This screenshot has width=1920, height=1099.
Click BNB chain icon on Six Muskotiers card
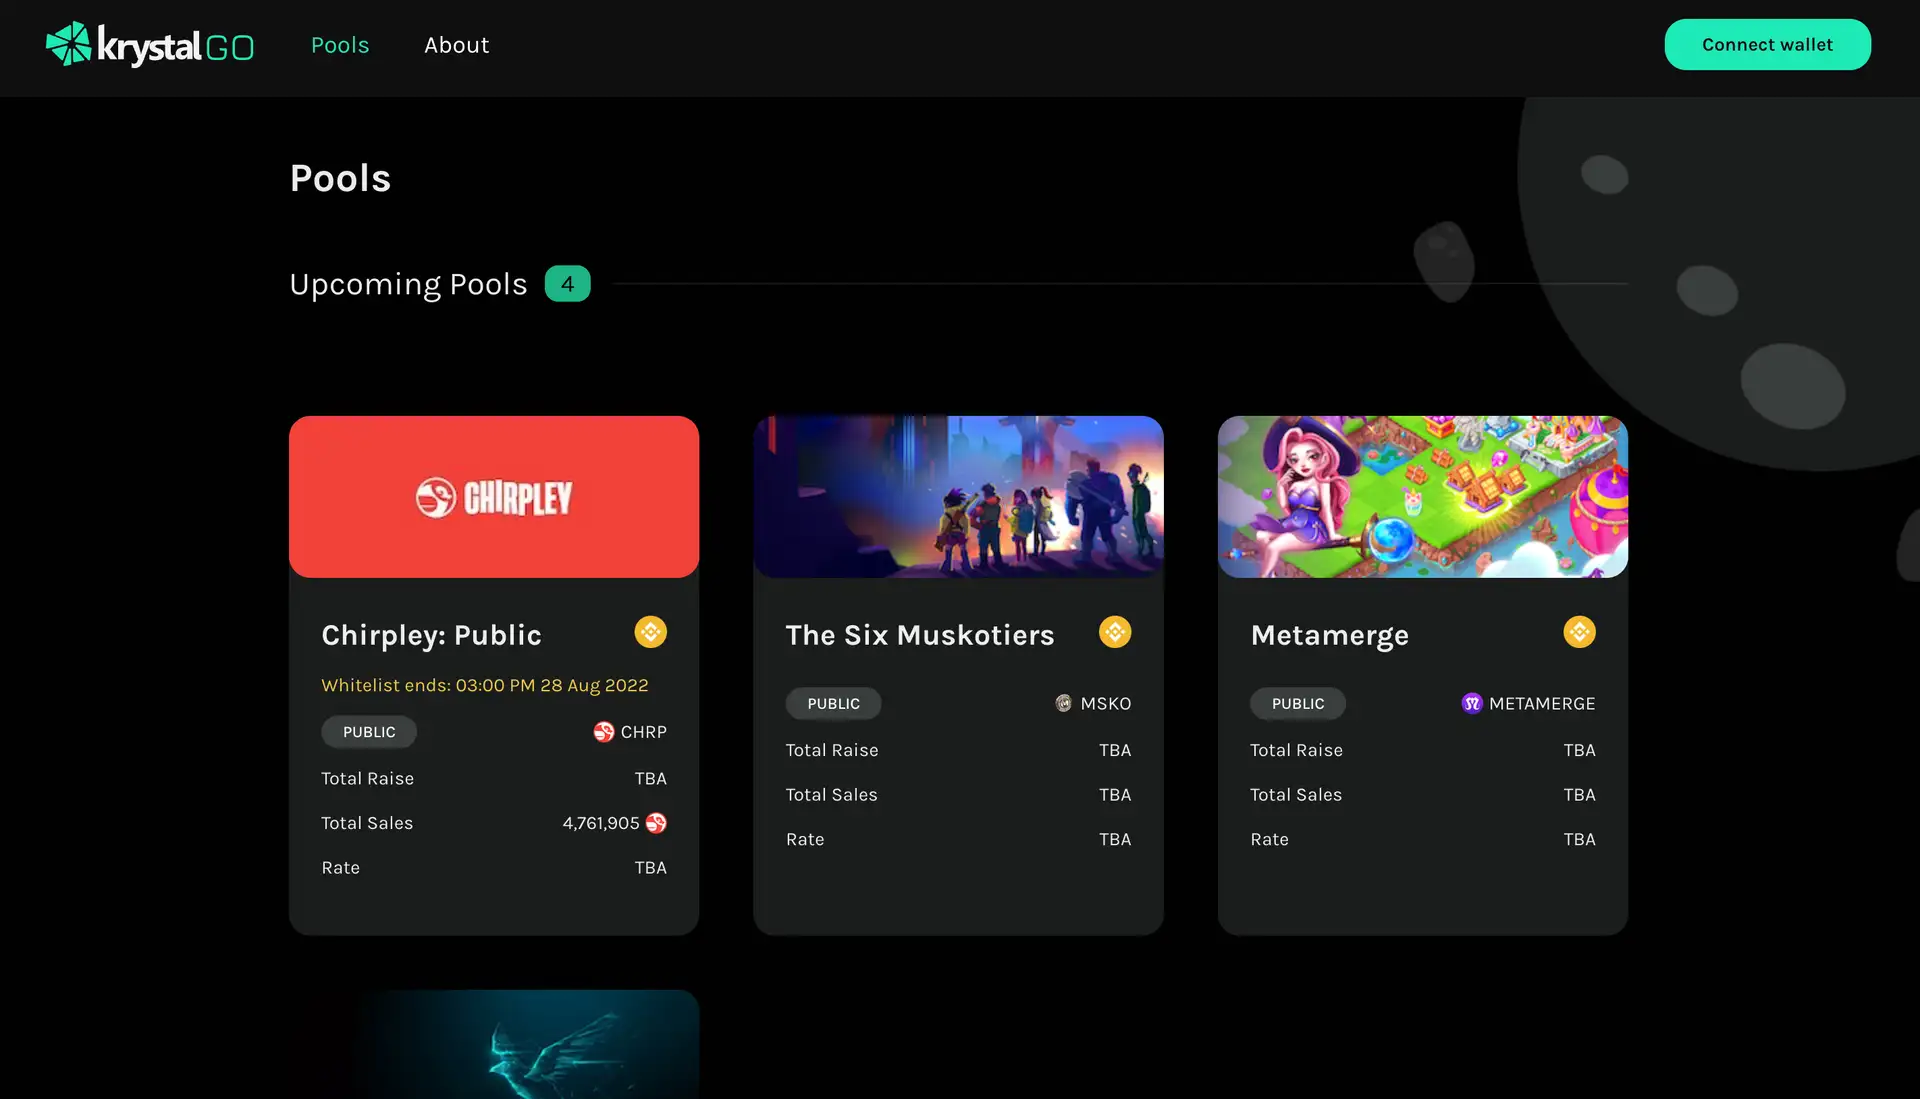point(1115,632)
